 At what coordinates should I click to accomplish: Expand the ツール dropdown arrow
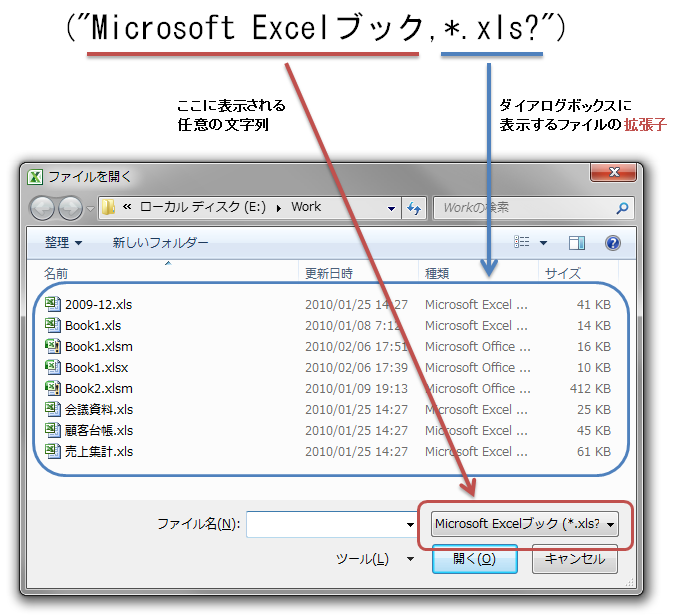click(x=410, y=559)
